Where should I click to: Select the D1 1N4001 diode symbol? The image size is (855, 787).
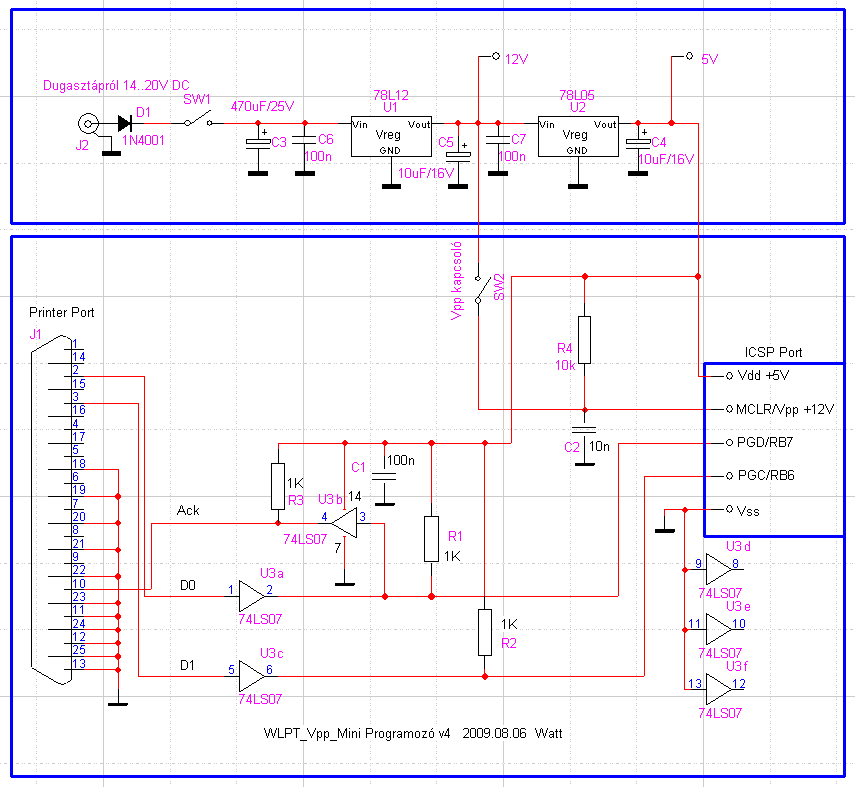pos(125,123)
